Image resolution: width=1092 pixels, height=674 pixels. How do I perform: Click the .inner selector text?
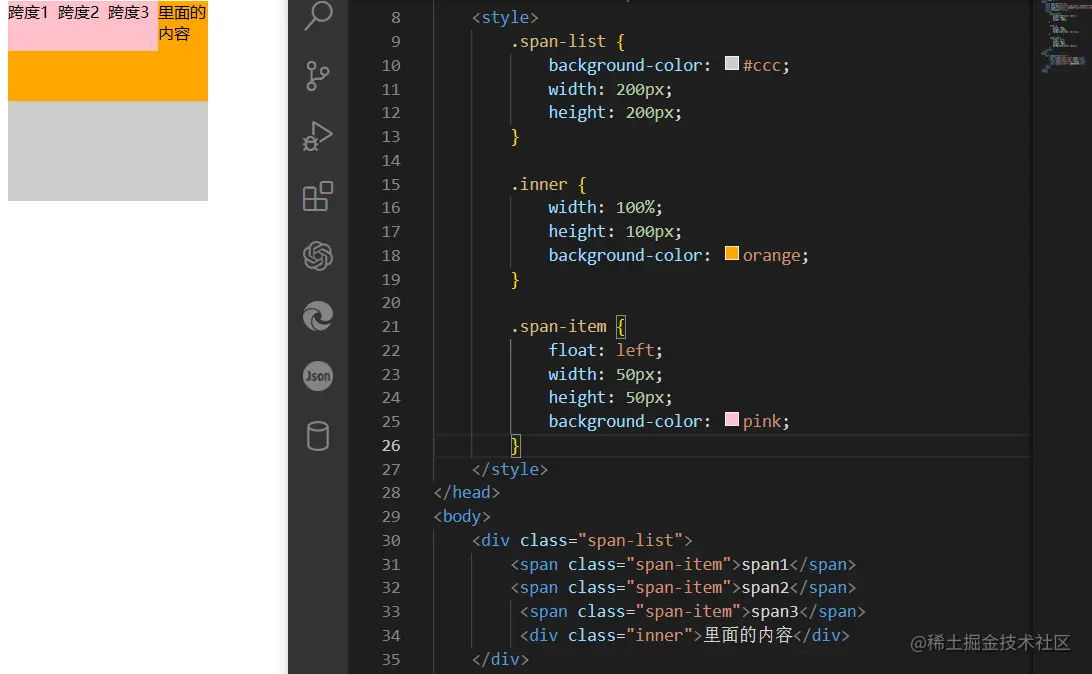click(x=540, y=185)
